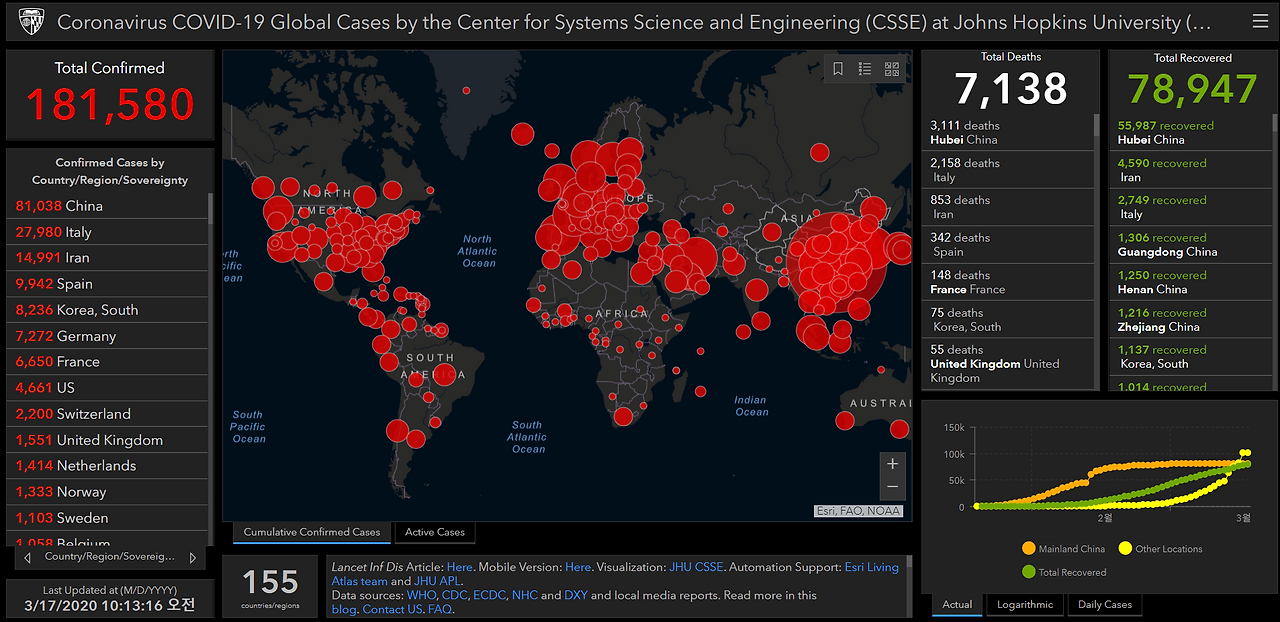
Task: Click Italy 2,158 deaths entry
Action: [x=1009, y=170]
